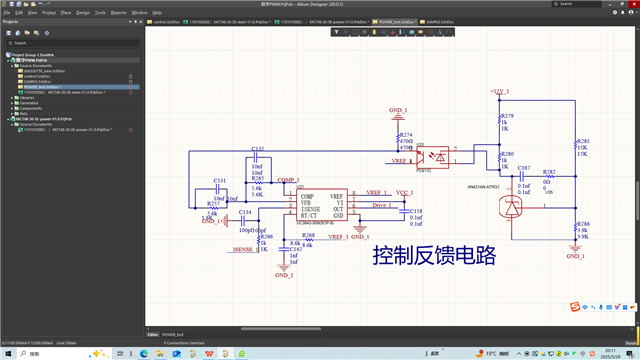Viewport: 640px width, 360px height.
Task: Open control.SchDoc in the project tree
Action: 37,76
